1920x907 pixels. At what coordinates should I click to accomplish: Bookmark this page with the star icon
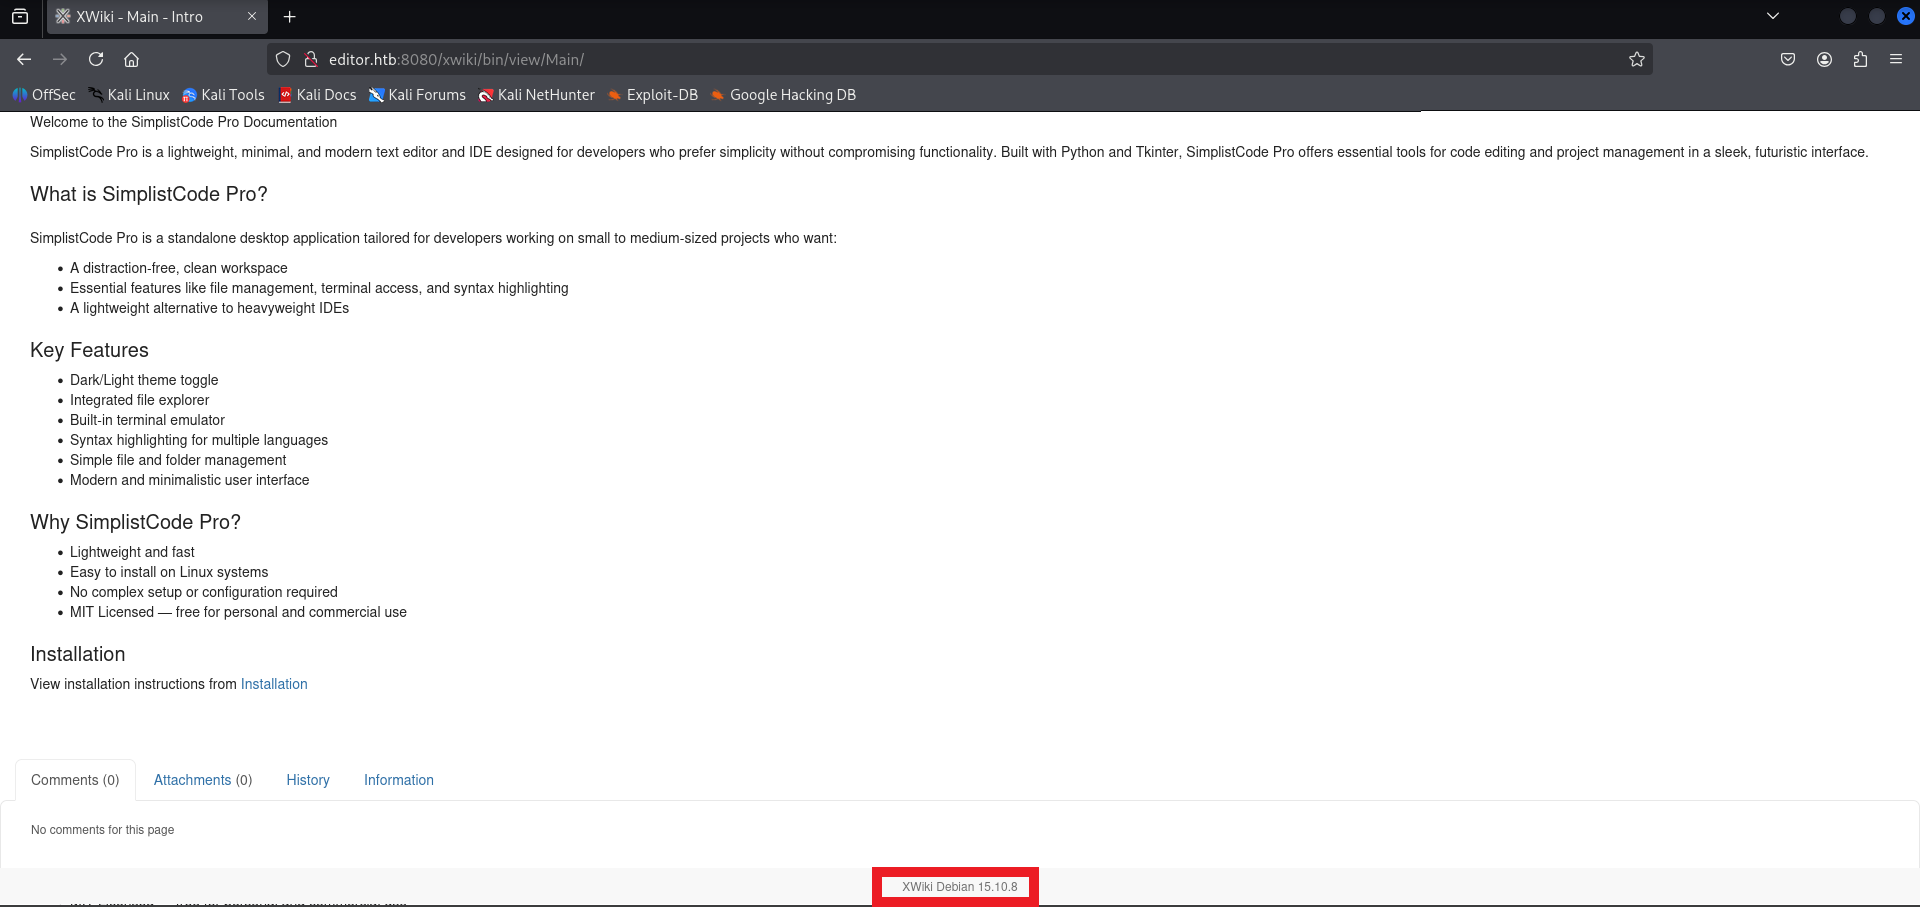pos(1637,59)
